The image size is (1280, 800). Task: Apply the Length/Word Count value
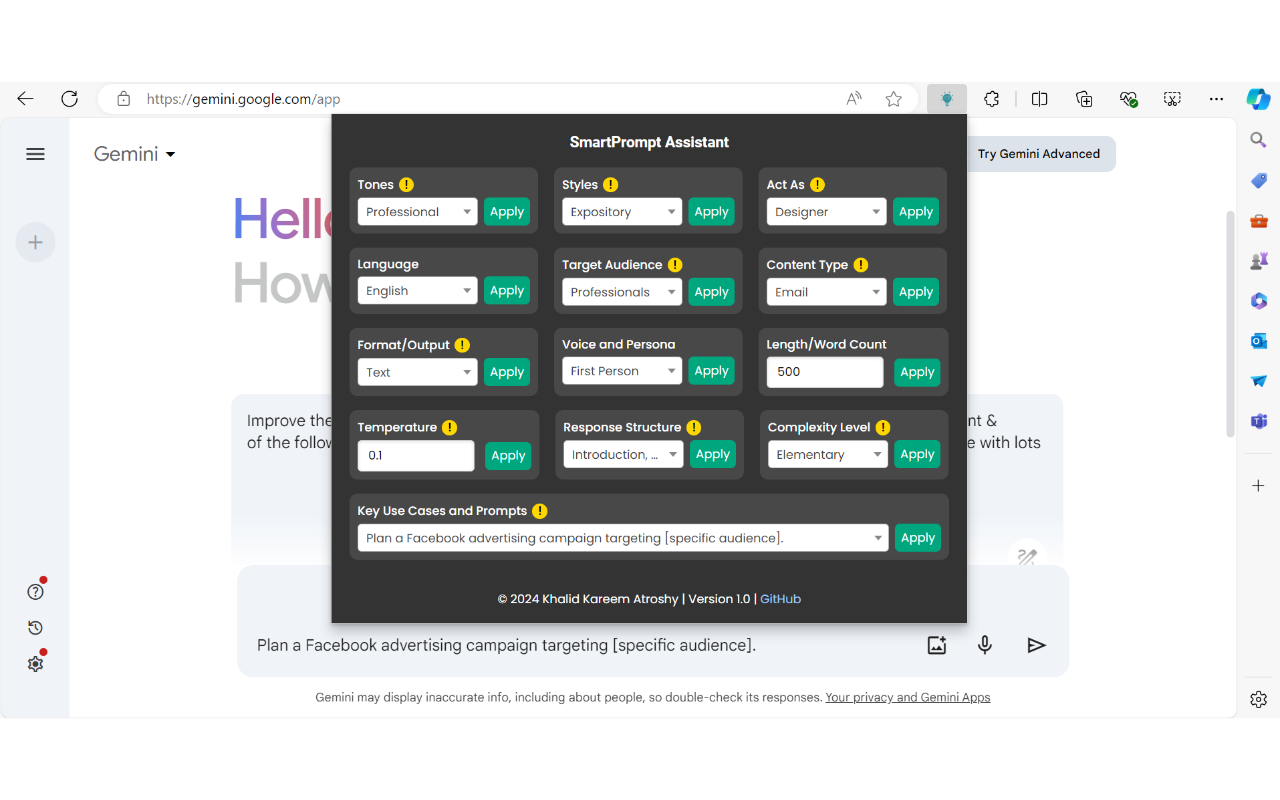[x=917, y=372]
